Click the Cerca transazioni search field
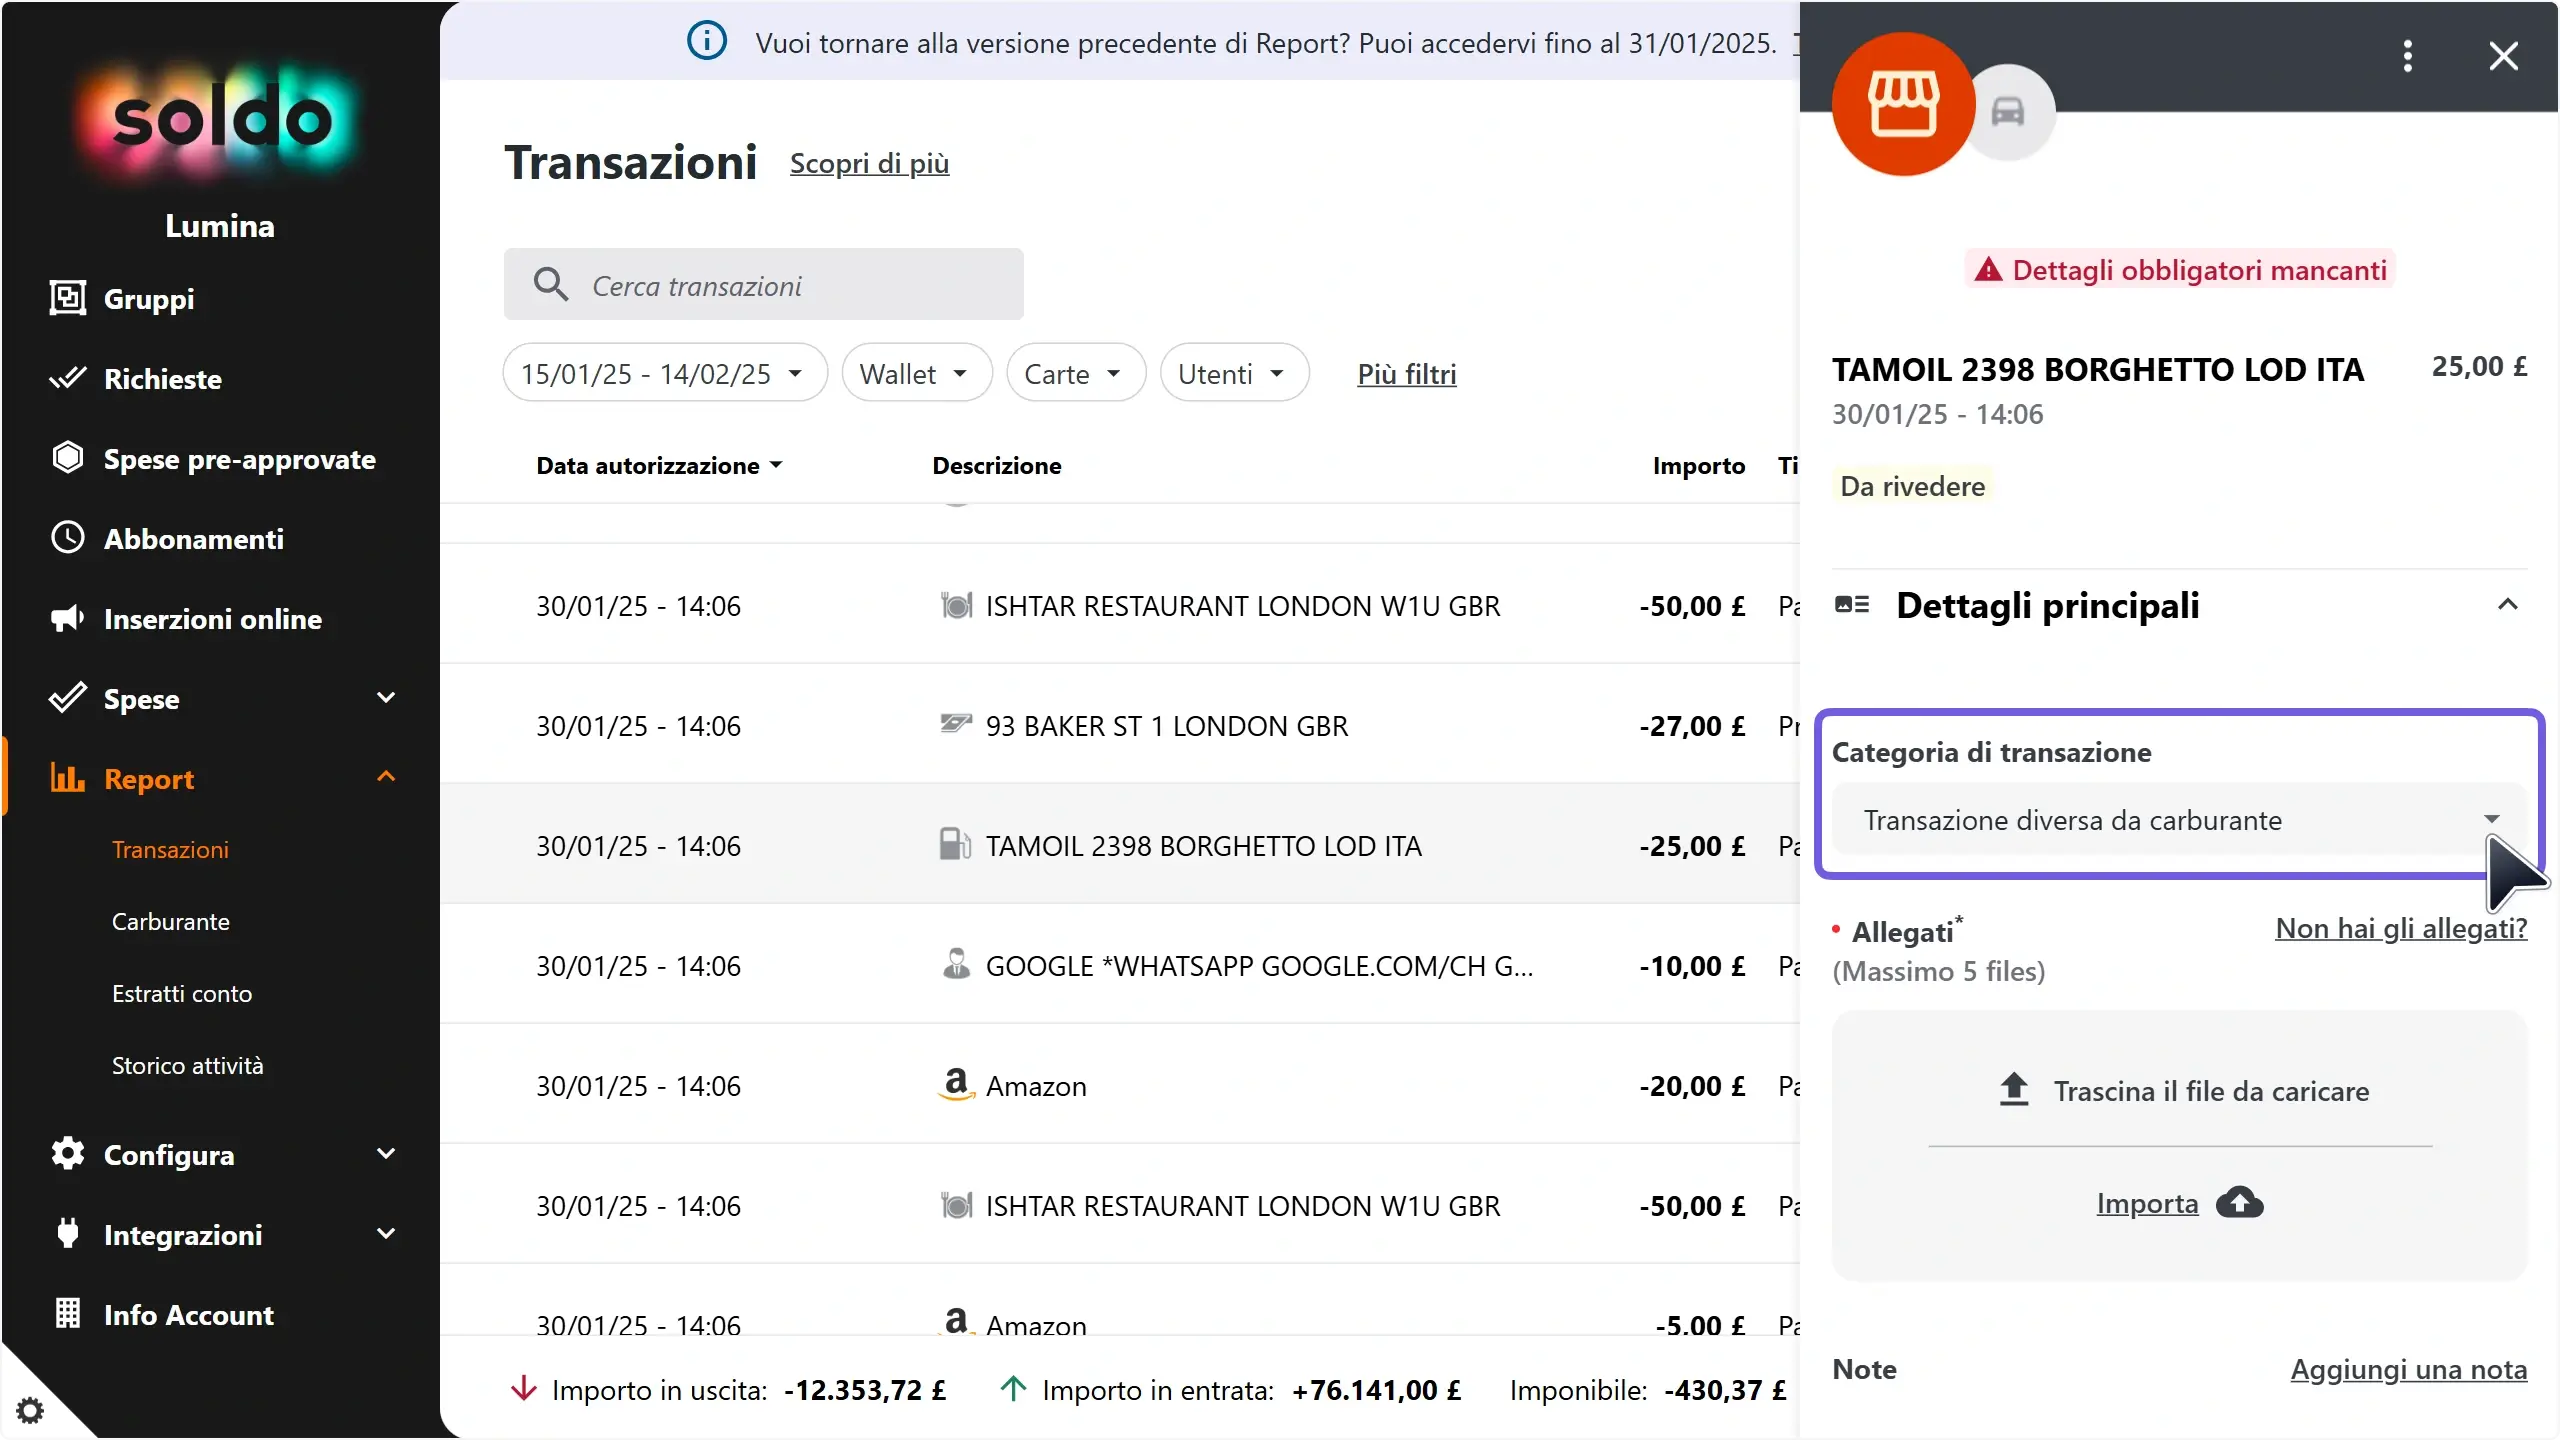2560x1440 pixels. click(x=763, y=285)
